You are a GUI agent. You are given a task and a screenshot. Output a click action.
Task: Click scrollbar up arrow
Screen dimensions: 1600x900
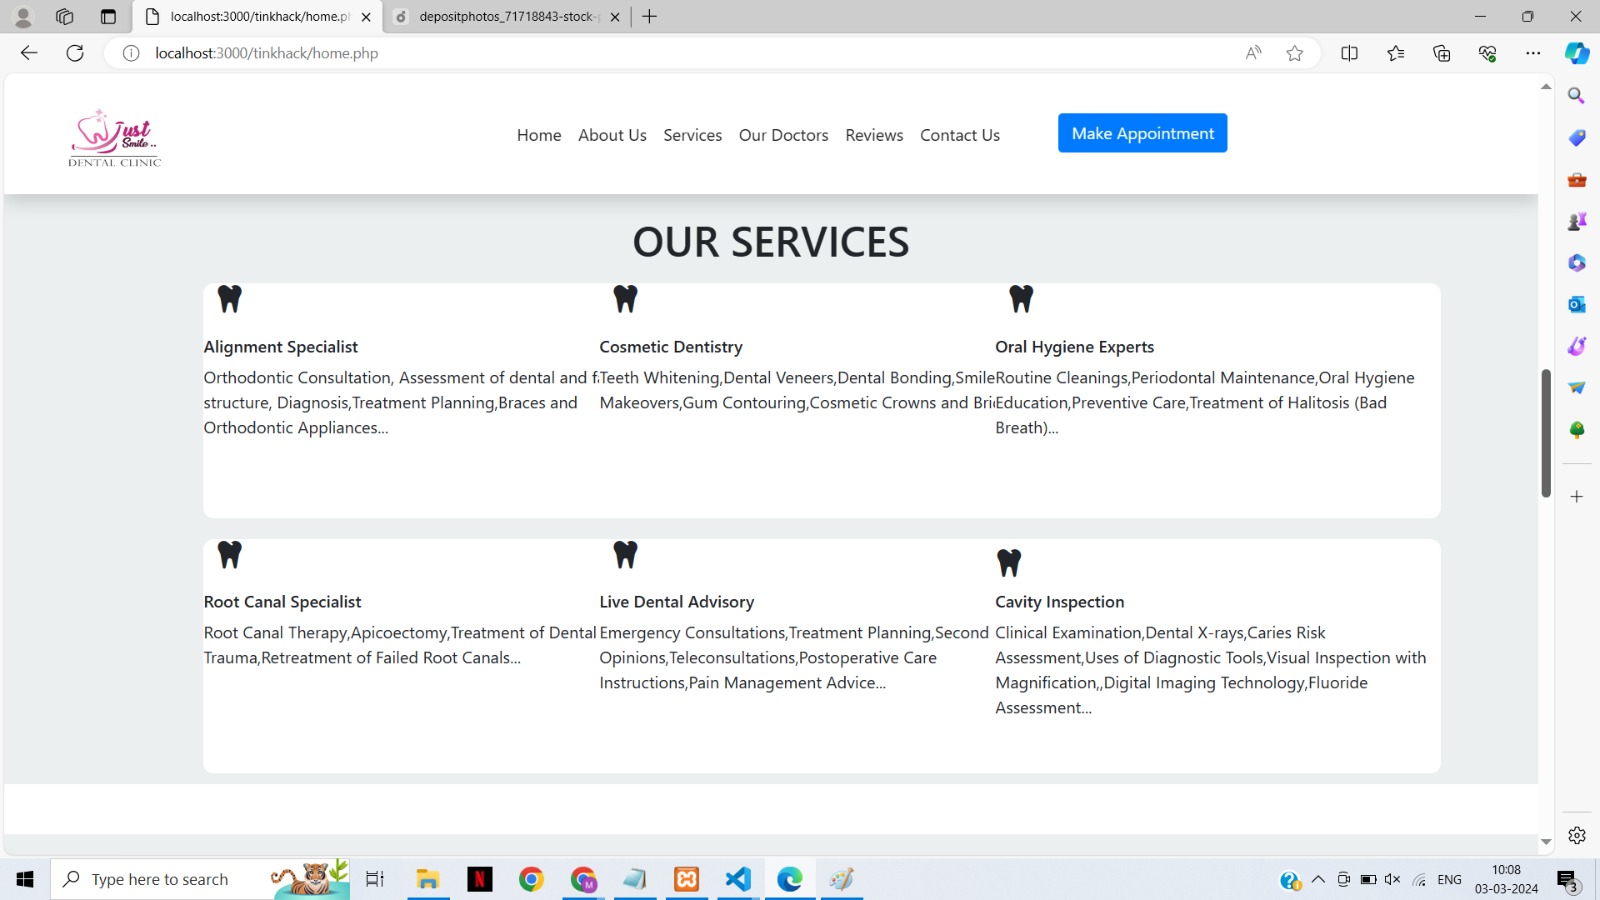1546,87
